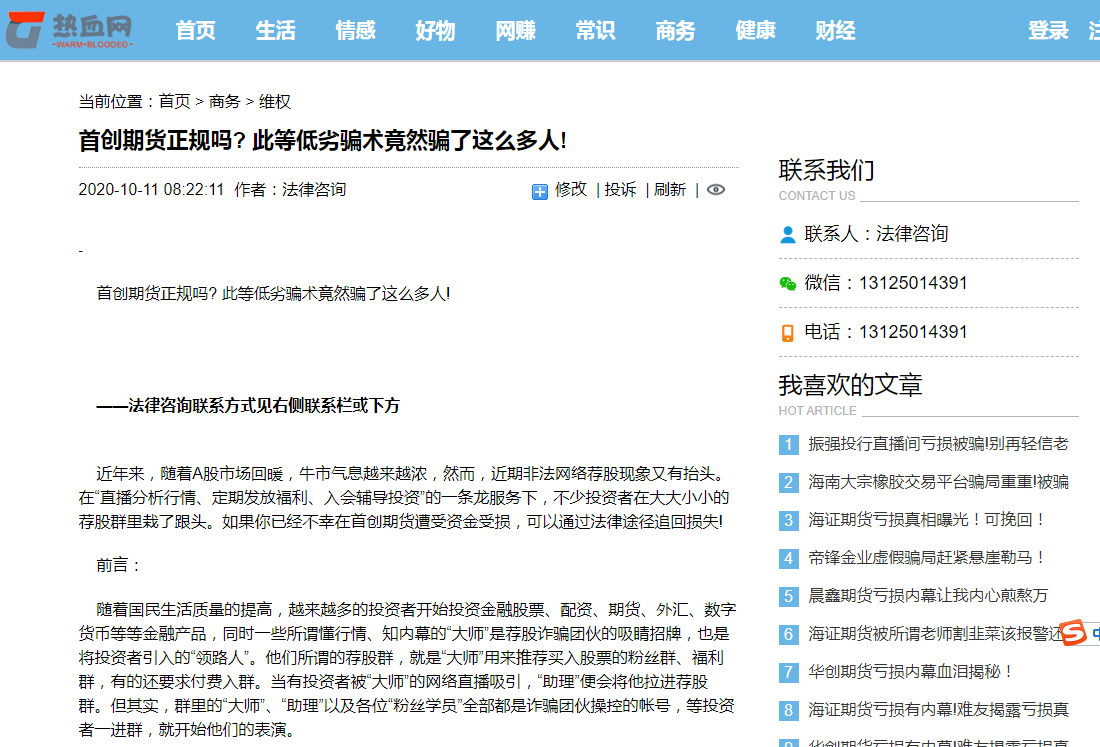The width and height of the screenshot is (1100, 747).
Task: Open article 海证期货被所谓老师割韭菜
Action: pyautogui.click(x=934, y=634)
